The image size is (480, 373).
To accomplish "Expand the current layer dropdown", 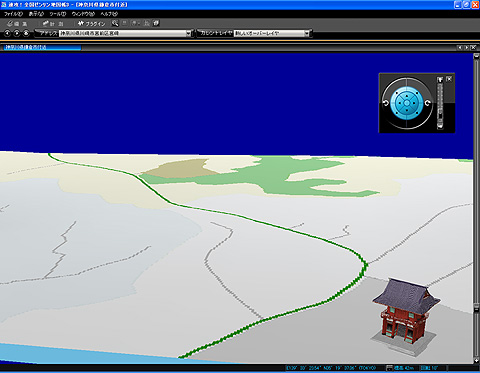I will [307, 33].
